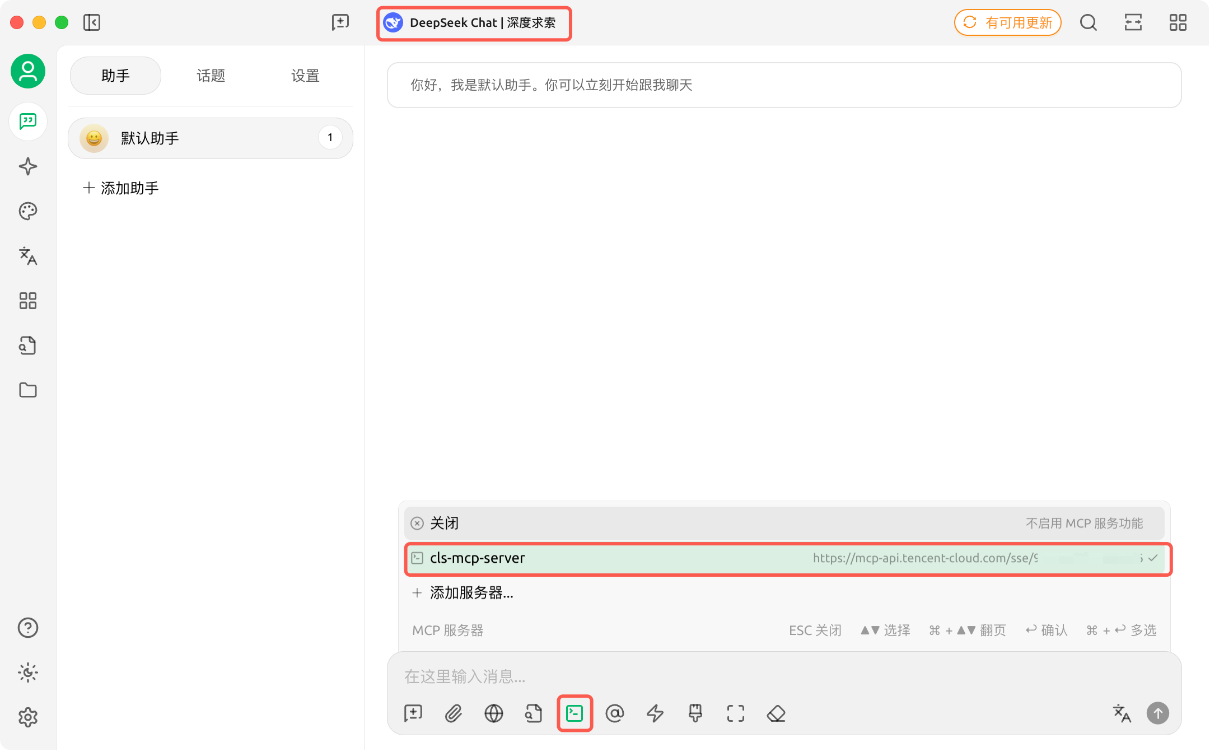Select 关闭 to disable MCP
Viewport: 1209px width, 750px height.
point(784,523)
